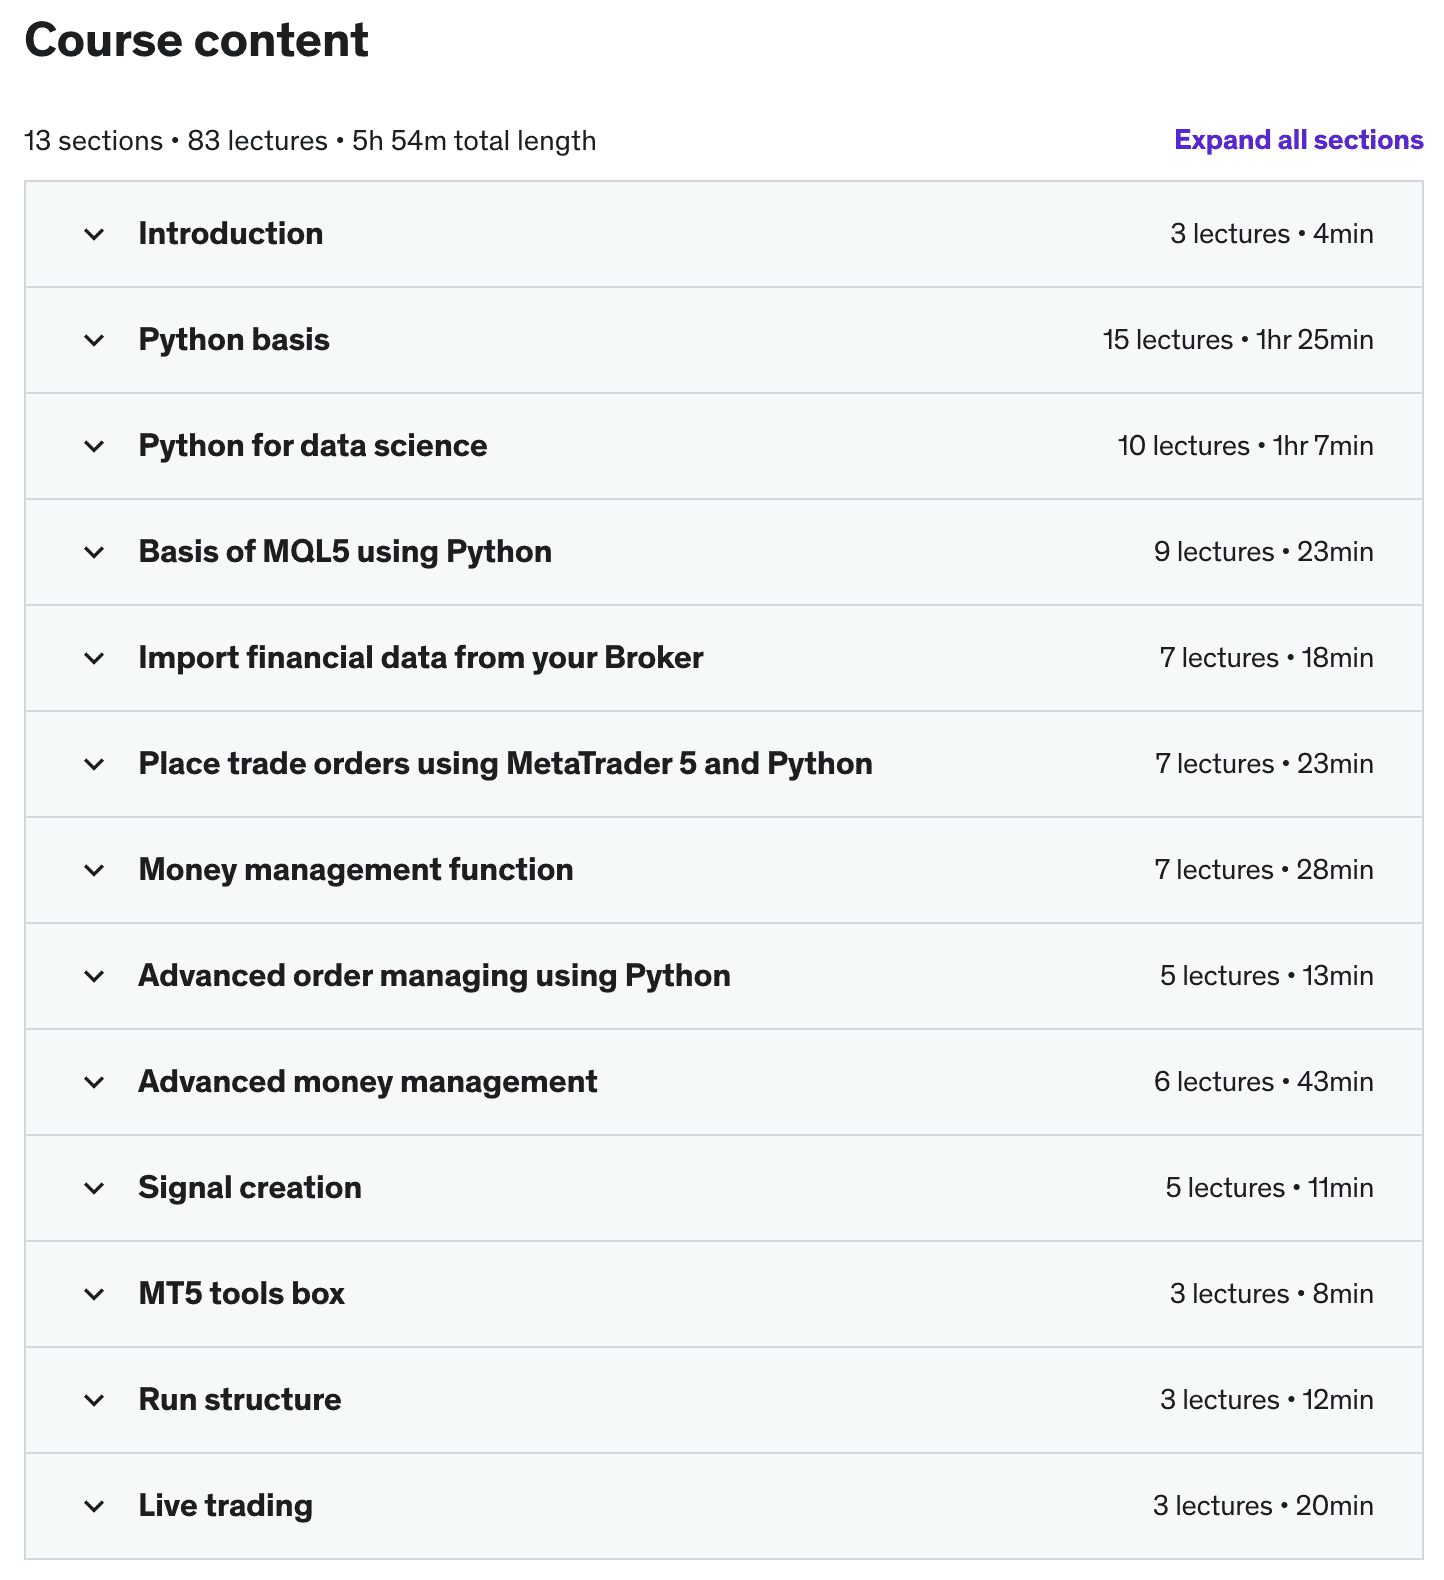The image size is (1444, 1580).
Task: Click '7 lectures • 28min' text
Action: tap(1264, 870)
